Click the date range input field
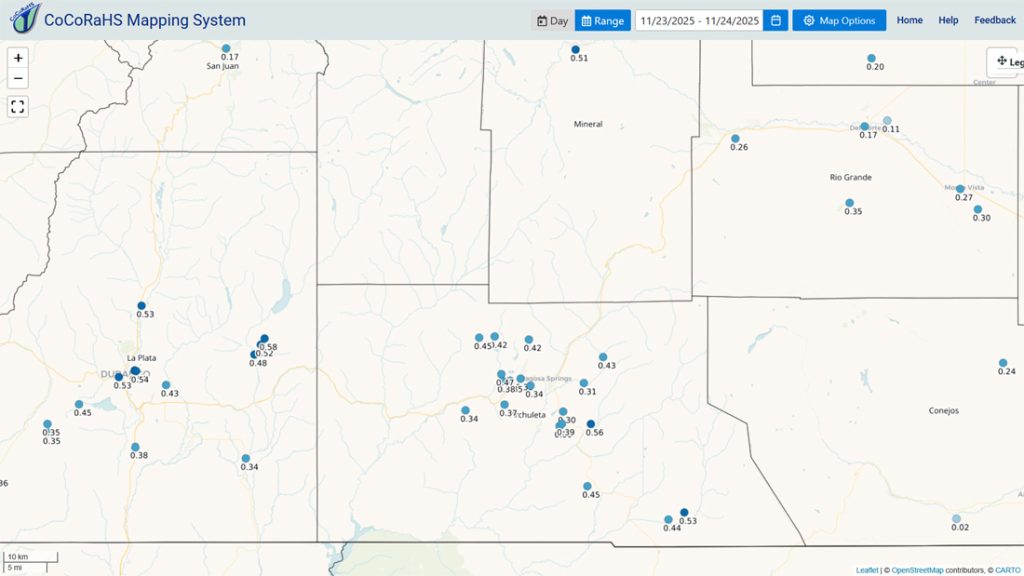 699,20
